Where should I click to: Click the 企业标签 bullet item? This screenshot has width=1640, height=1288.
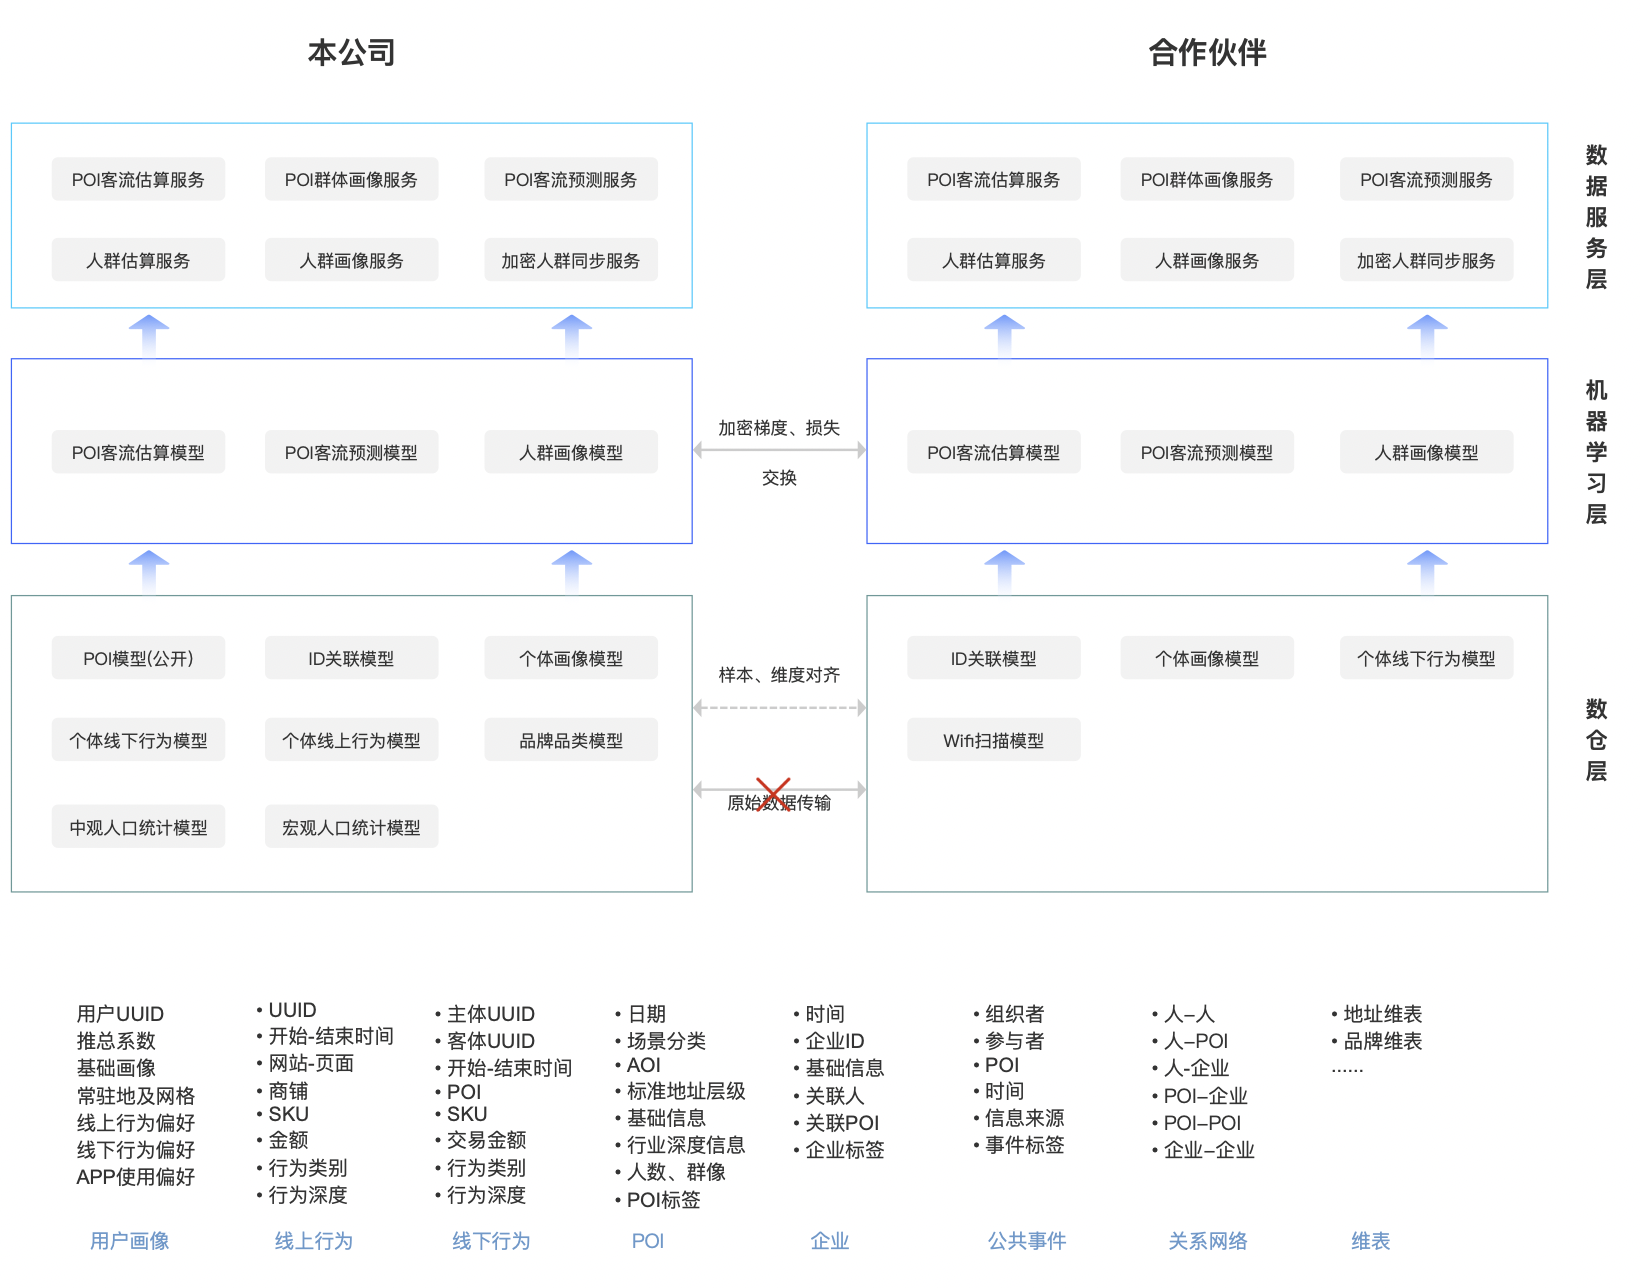(x=840, y=1150)
